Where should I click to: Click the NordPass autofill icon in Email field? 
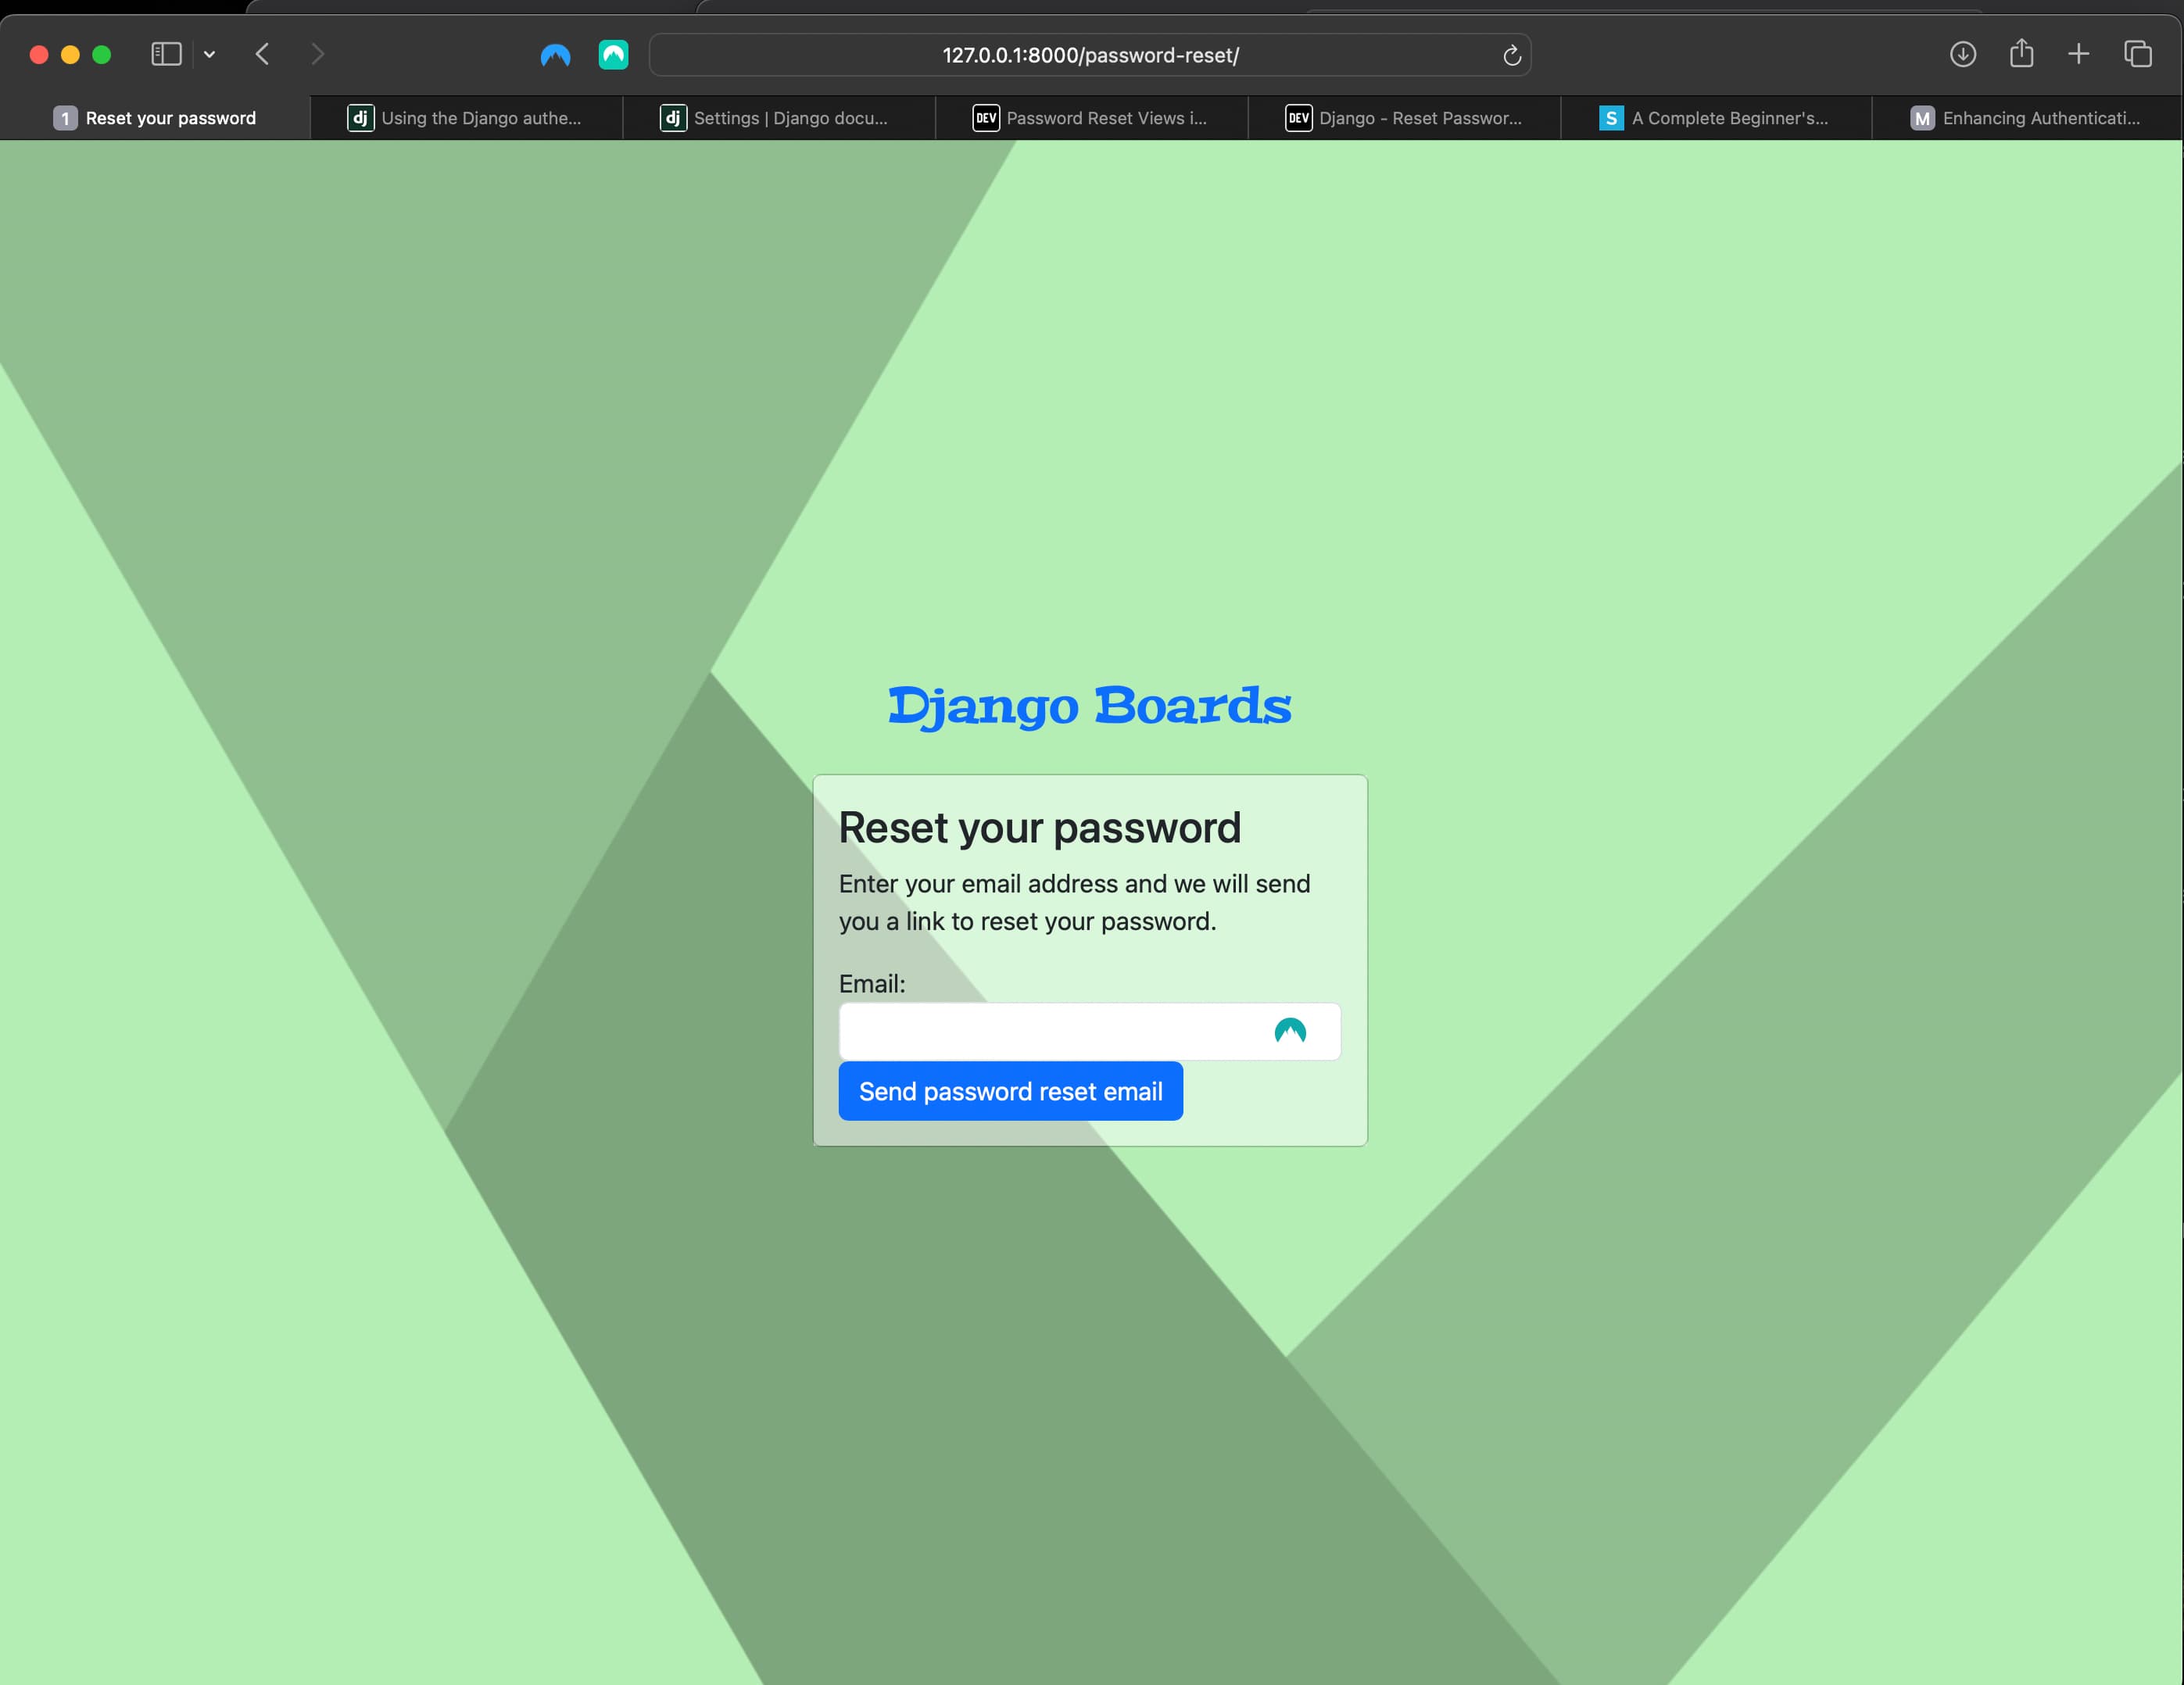coord(1290,1031)
